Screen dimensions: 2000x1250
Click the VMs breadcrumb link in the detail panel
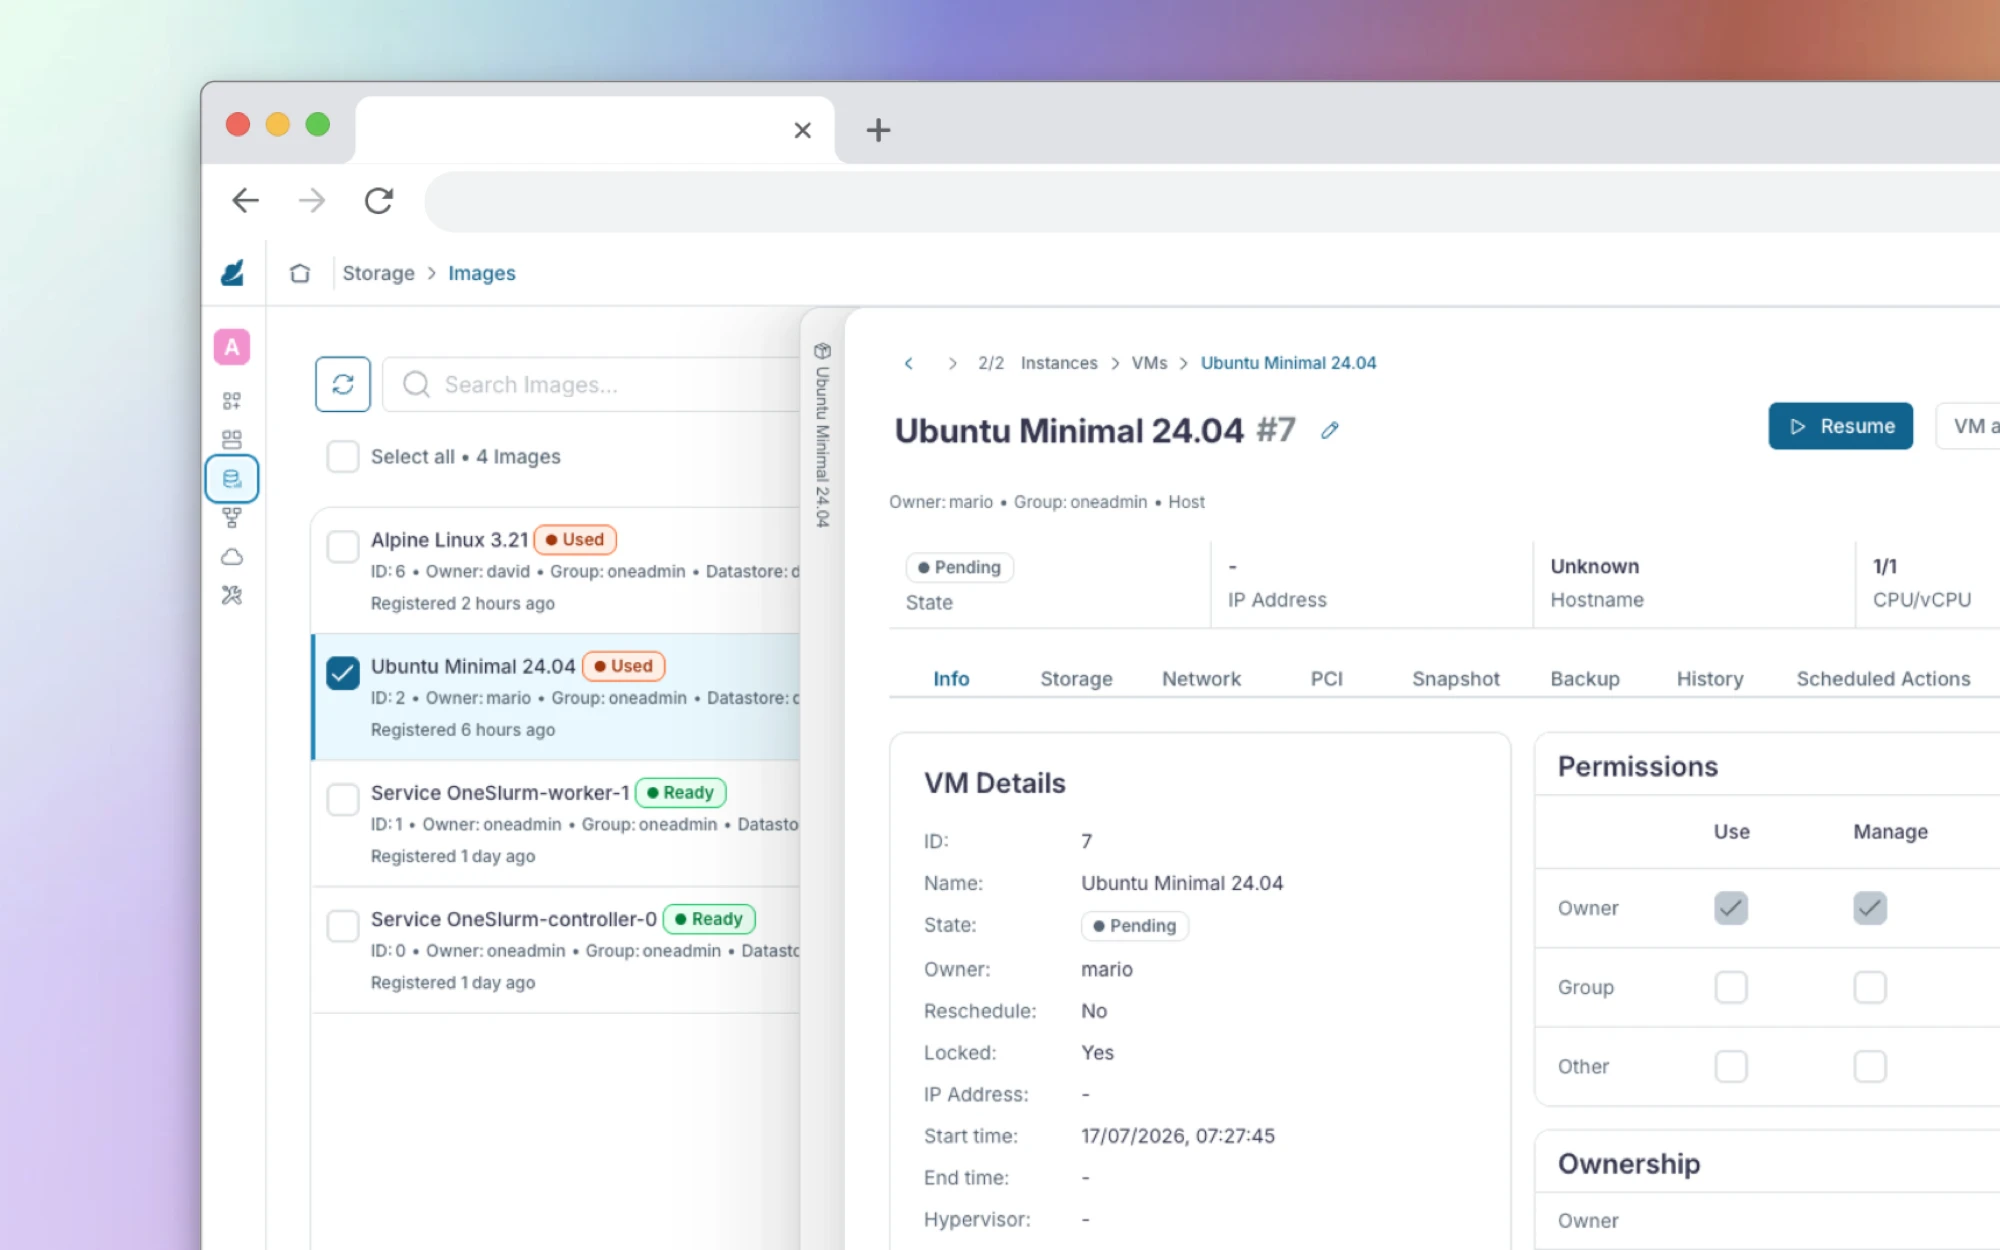(1149, 363)
